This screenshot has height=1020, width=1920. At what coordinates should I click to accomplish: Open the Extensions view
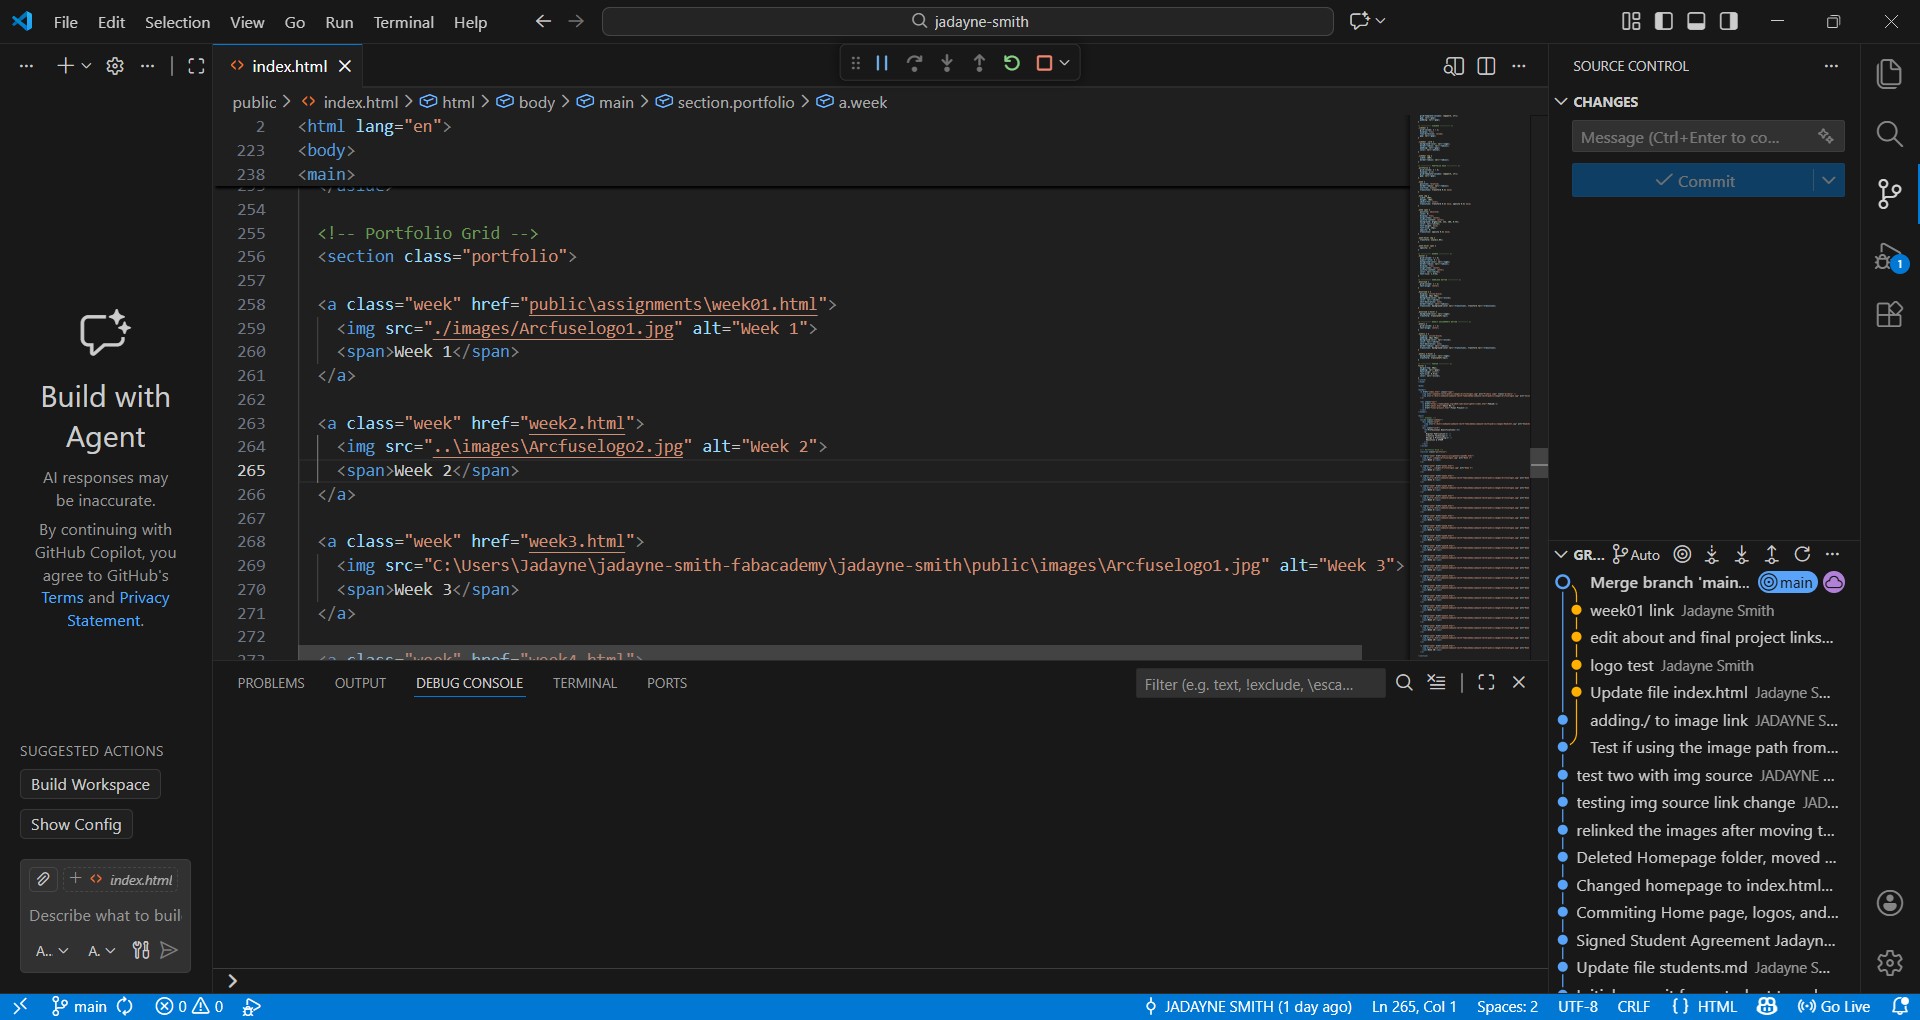click(1888, 314)
